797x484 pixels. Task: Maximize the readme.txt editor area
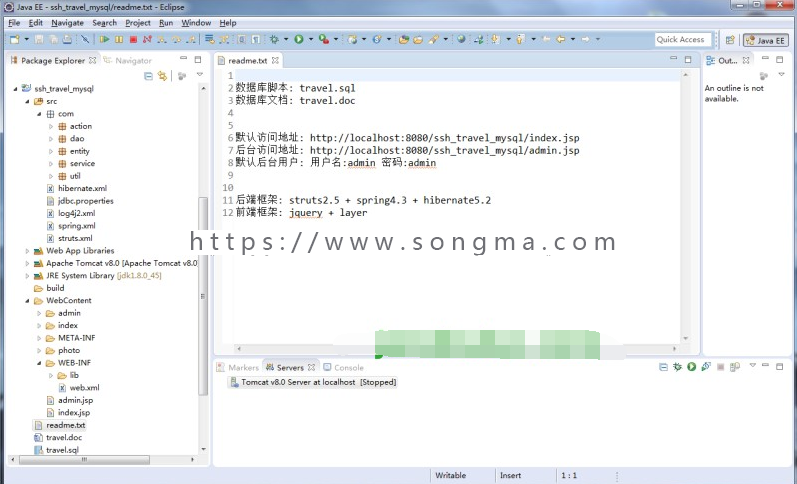(x=688, y=59)
